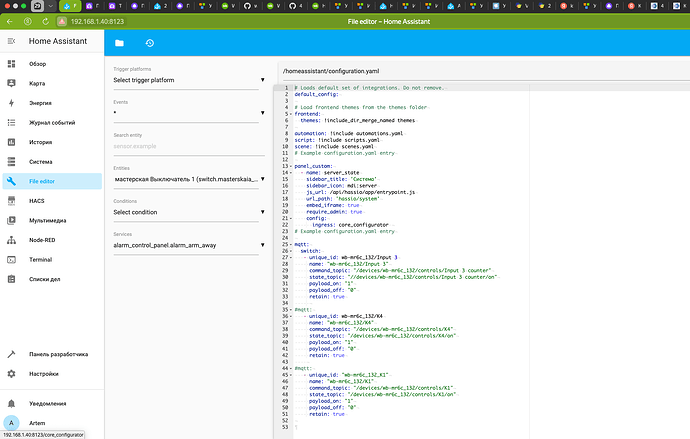Open the Настройки sidebar link

point(52,373)
